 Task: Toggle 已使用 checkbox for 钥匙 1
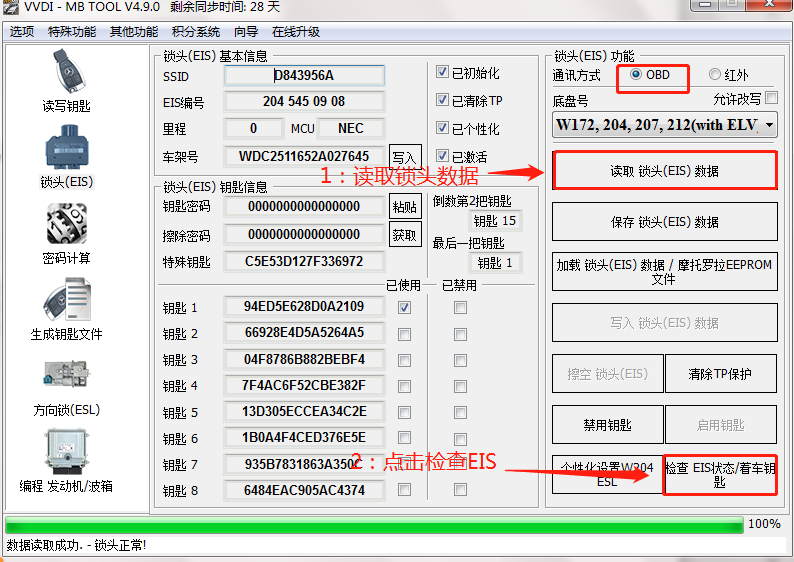click(404, 307)
